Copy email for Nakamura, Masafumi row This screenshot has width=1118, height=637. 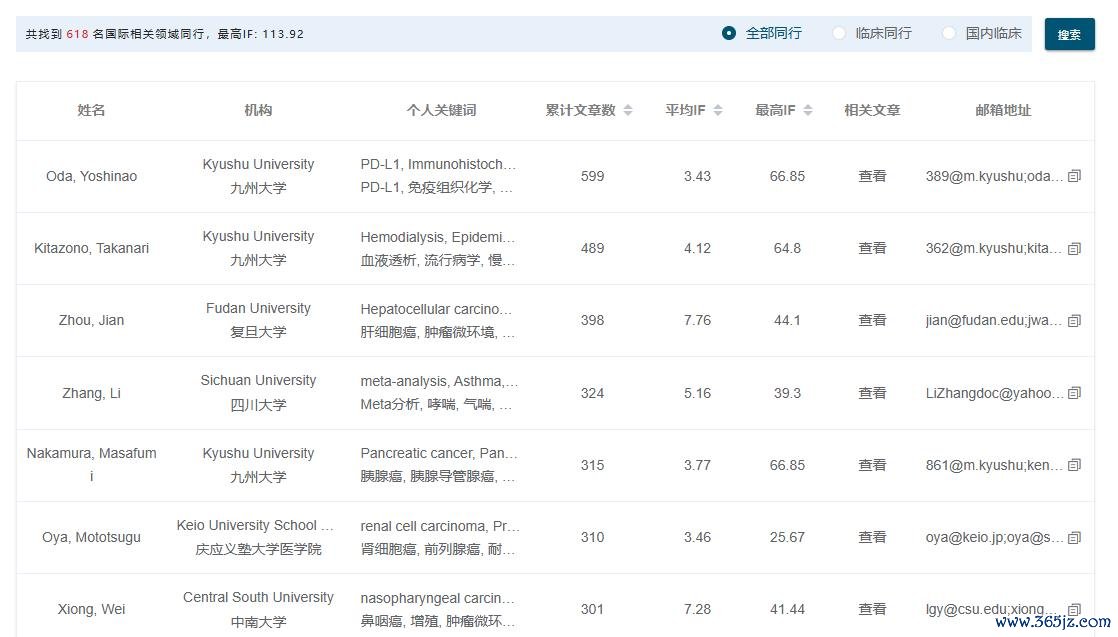1075,465
